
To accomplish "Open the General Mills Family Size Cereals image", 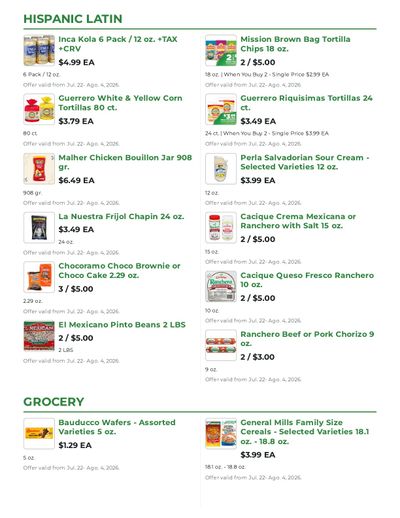I will coord(221,434).
